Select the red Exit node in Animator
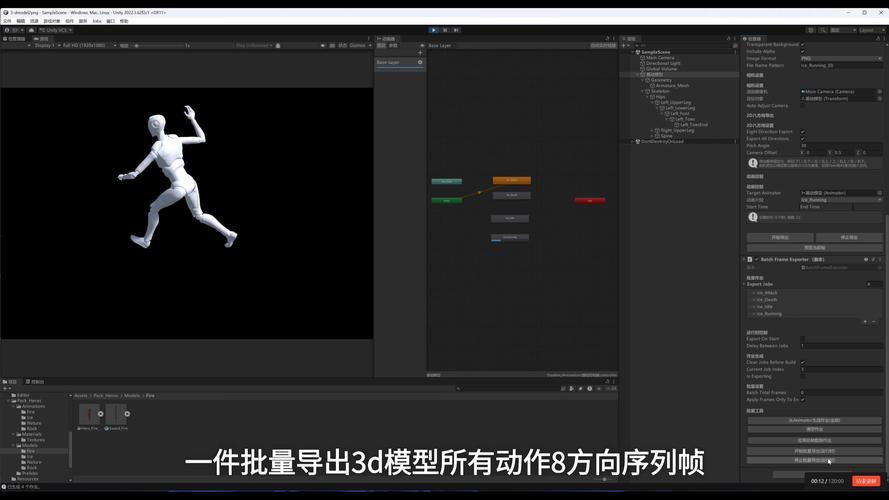The image size is (889, 500). click(590, 201)
